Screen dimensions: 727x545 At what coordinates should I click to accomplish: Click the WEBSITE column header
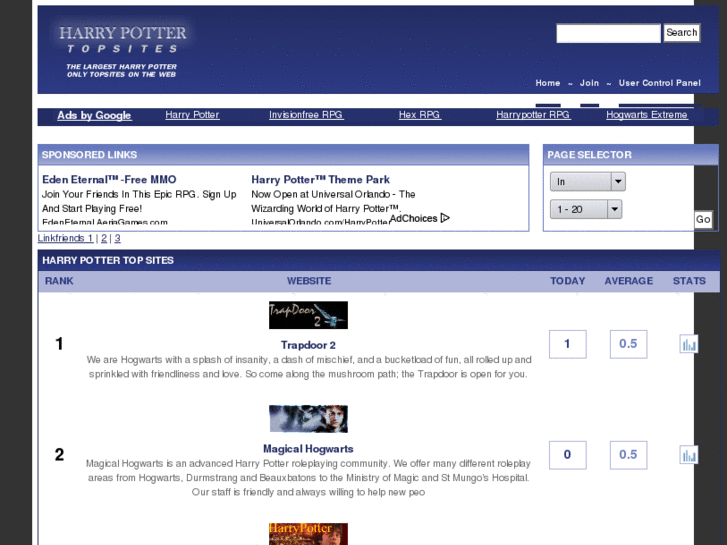(309, 281)
